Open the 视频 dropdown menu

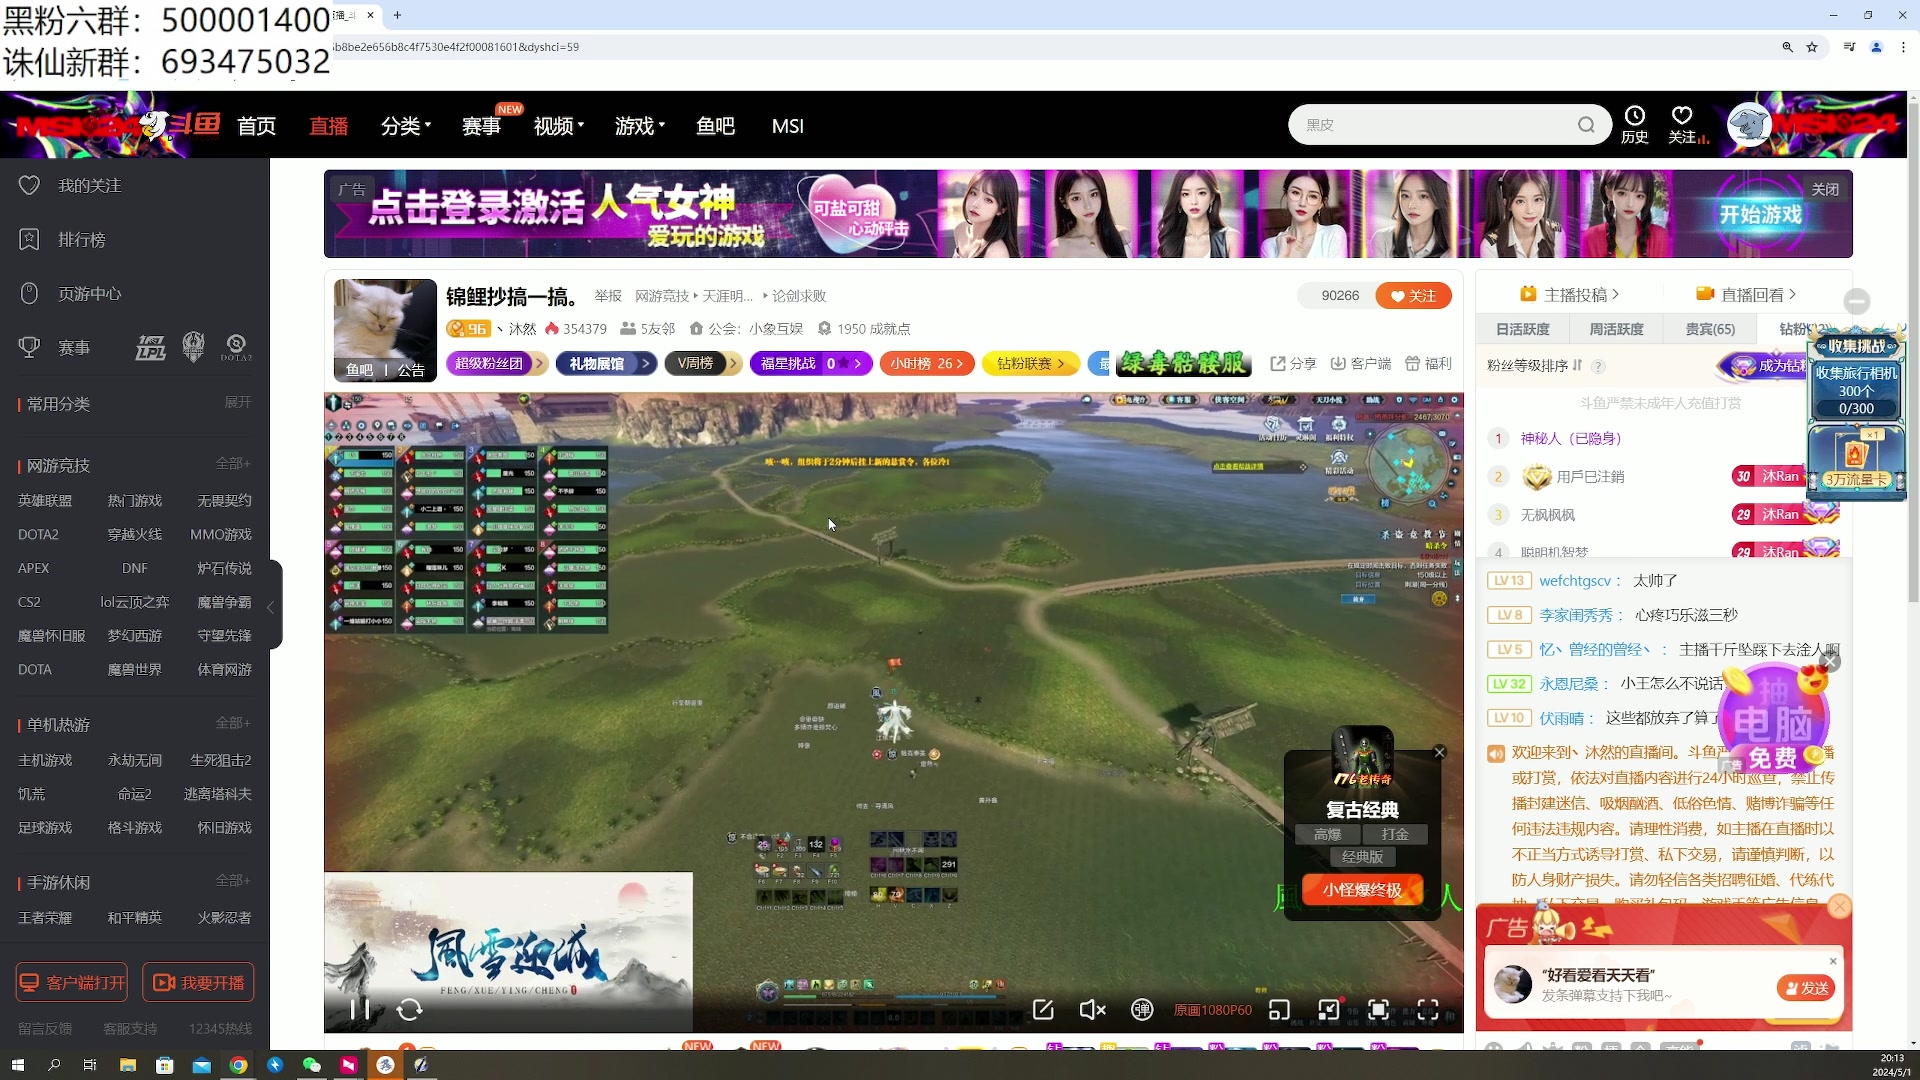(x=557, y=125)
